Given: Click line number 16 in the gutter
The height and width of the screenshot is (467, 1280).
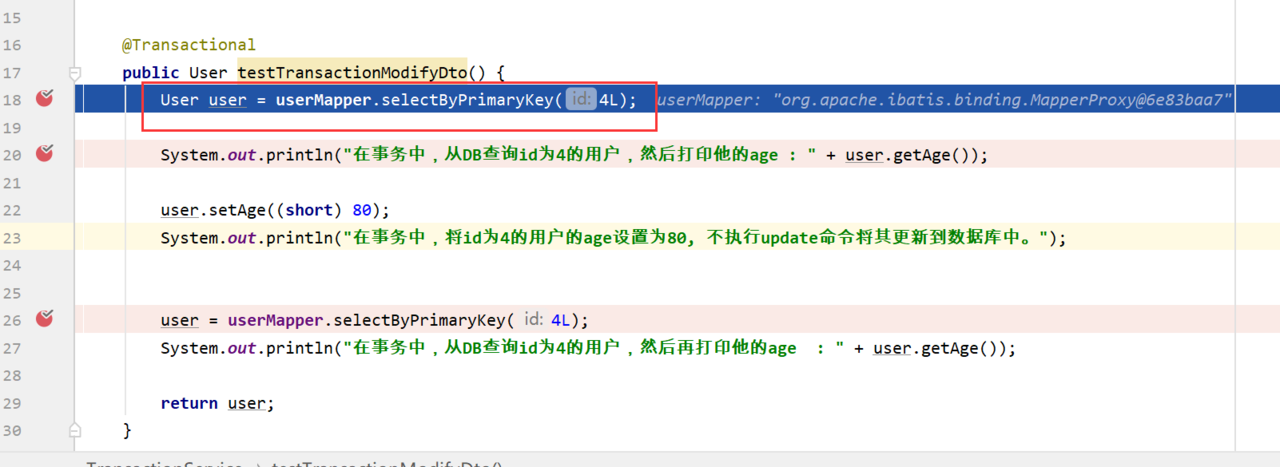Looking at the screenshot, I should coord(12,45).
